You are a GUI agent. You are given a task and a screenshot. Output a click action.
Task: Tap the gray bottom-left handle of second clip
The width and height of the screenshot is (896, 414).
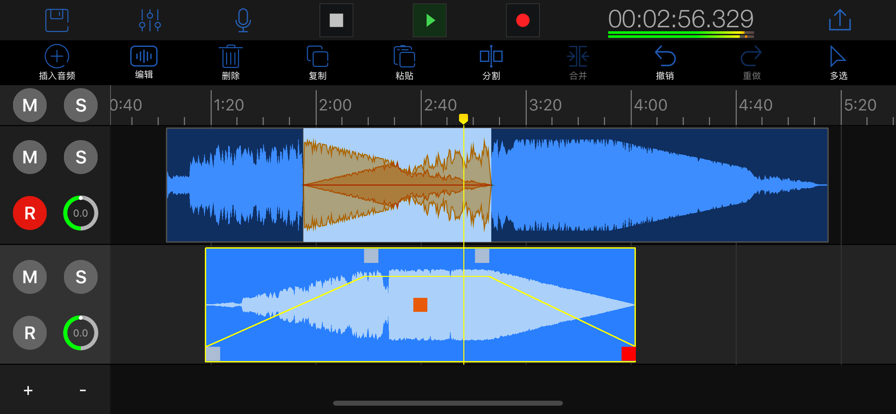click(213, 354)
